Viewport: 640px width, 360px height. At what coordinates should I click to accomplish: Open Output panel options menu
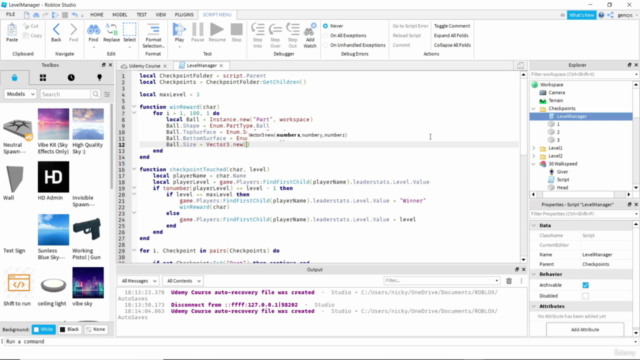click(521, 281)
